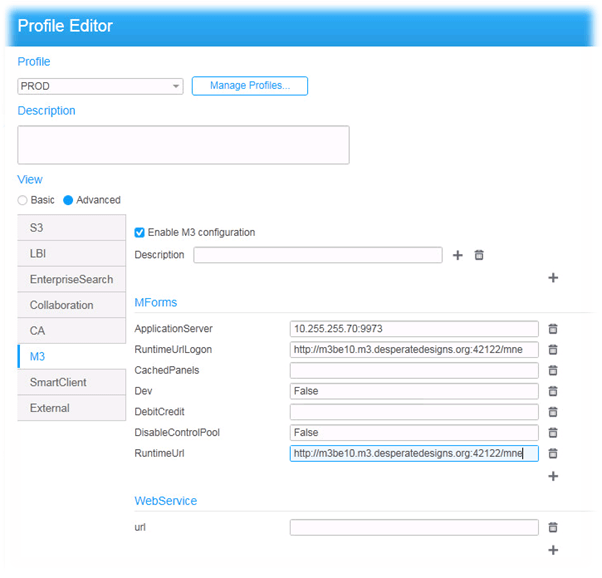Viewport: 602px width, 578px height.
Task: Delete the DisableControlPool entry
Action: tap(552, 433)
